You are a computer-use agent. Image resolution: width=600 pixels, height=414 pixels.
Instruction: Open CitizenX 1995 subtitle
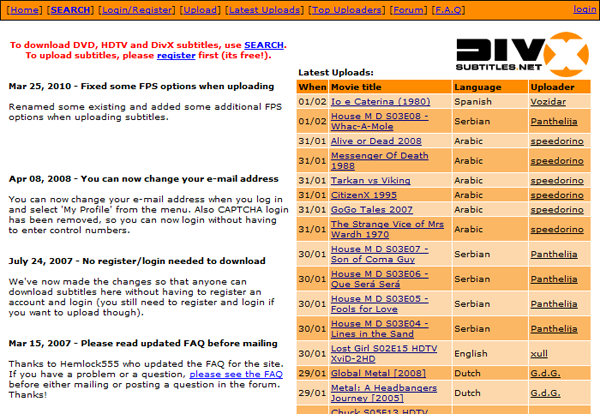[364, 195]
